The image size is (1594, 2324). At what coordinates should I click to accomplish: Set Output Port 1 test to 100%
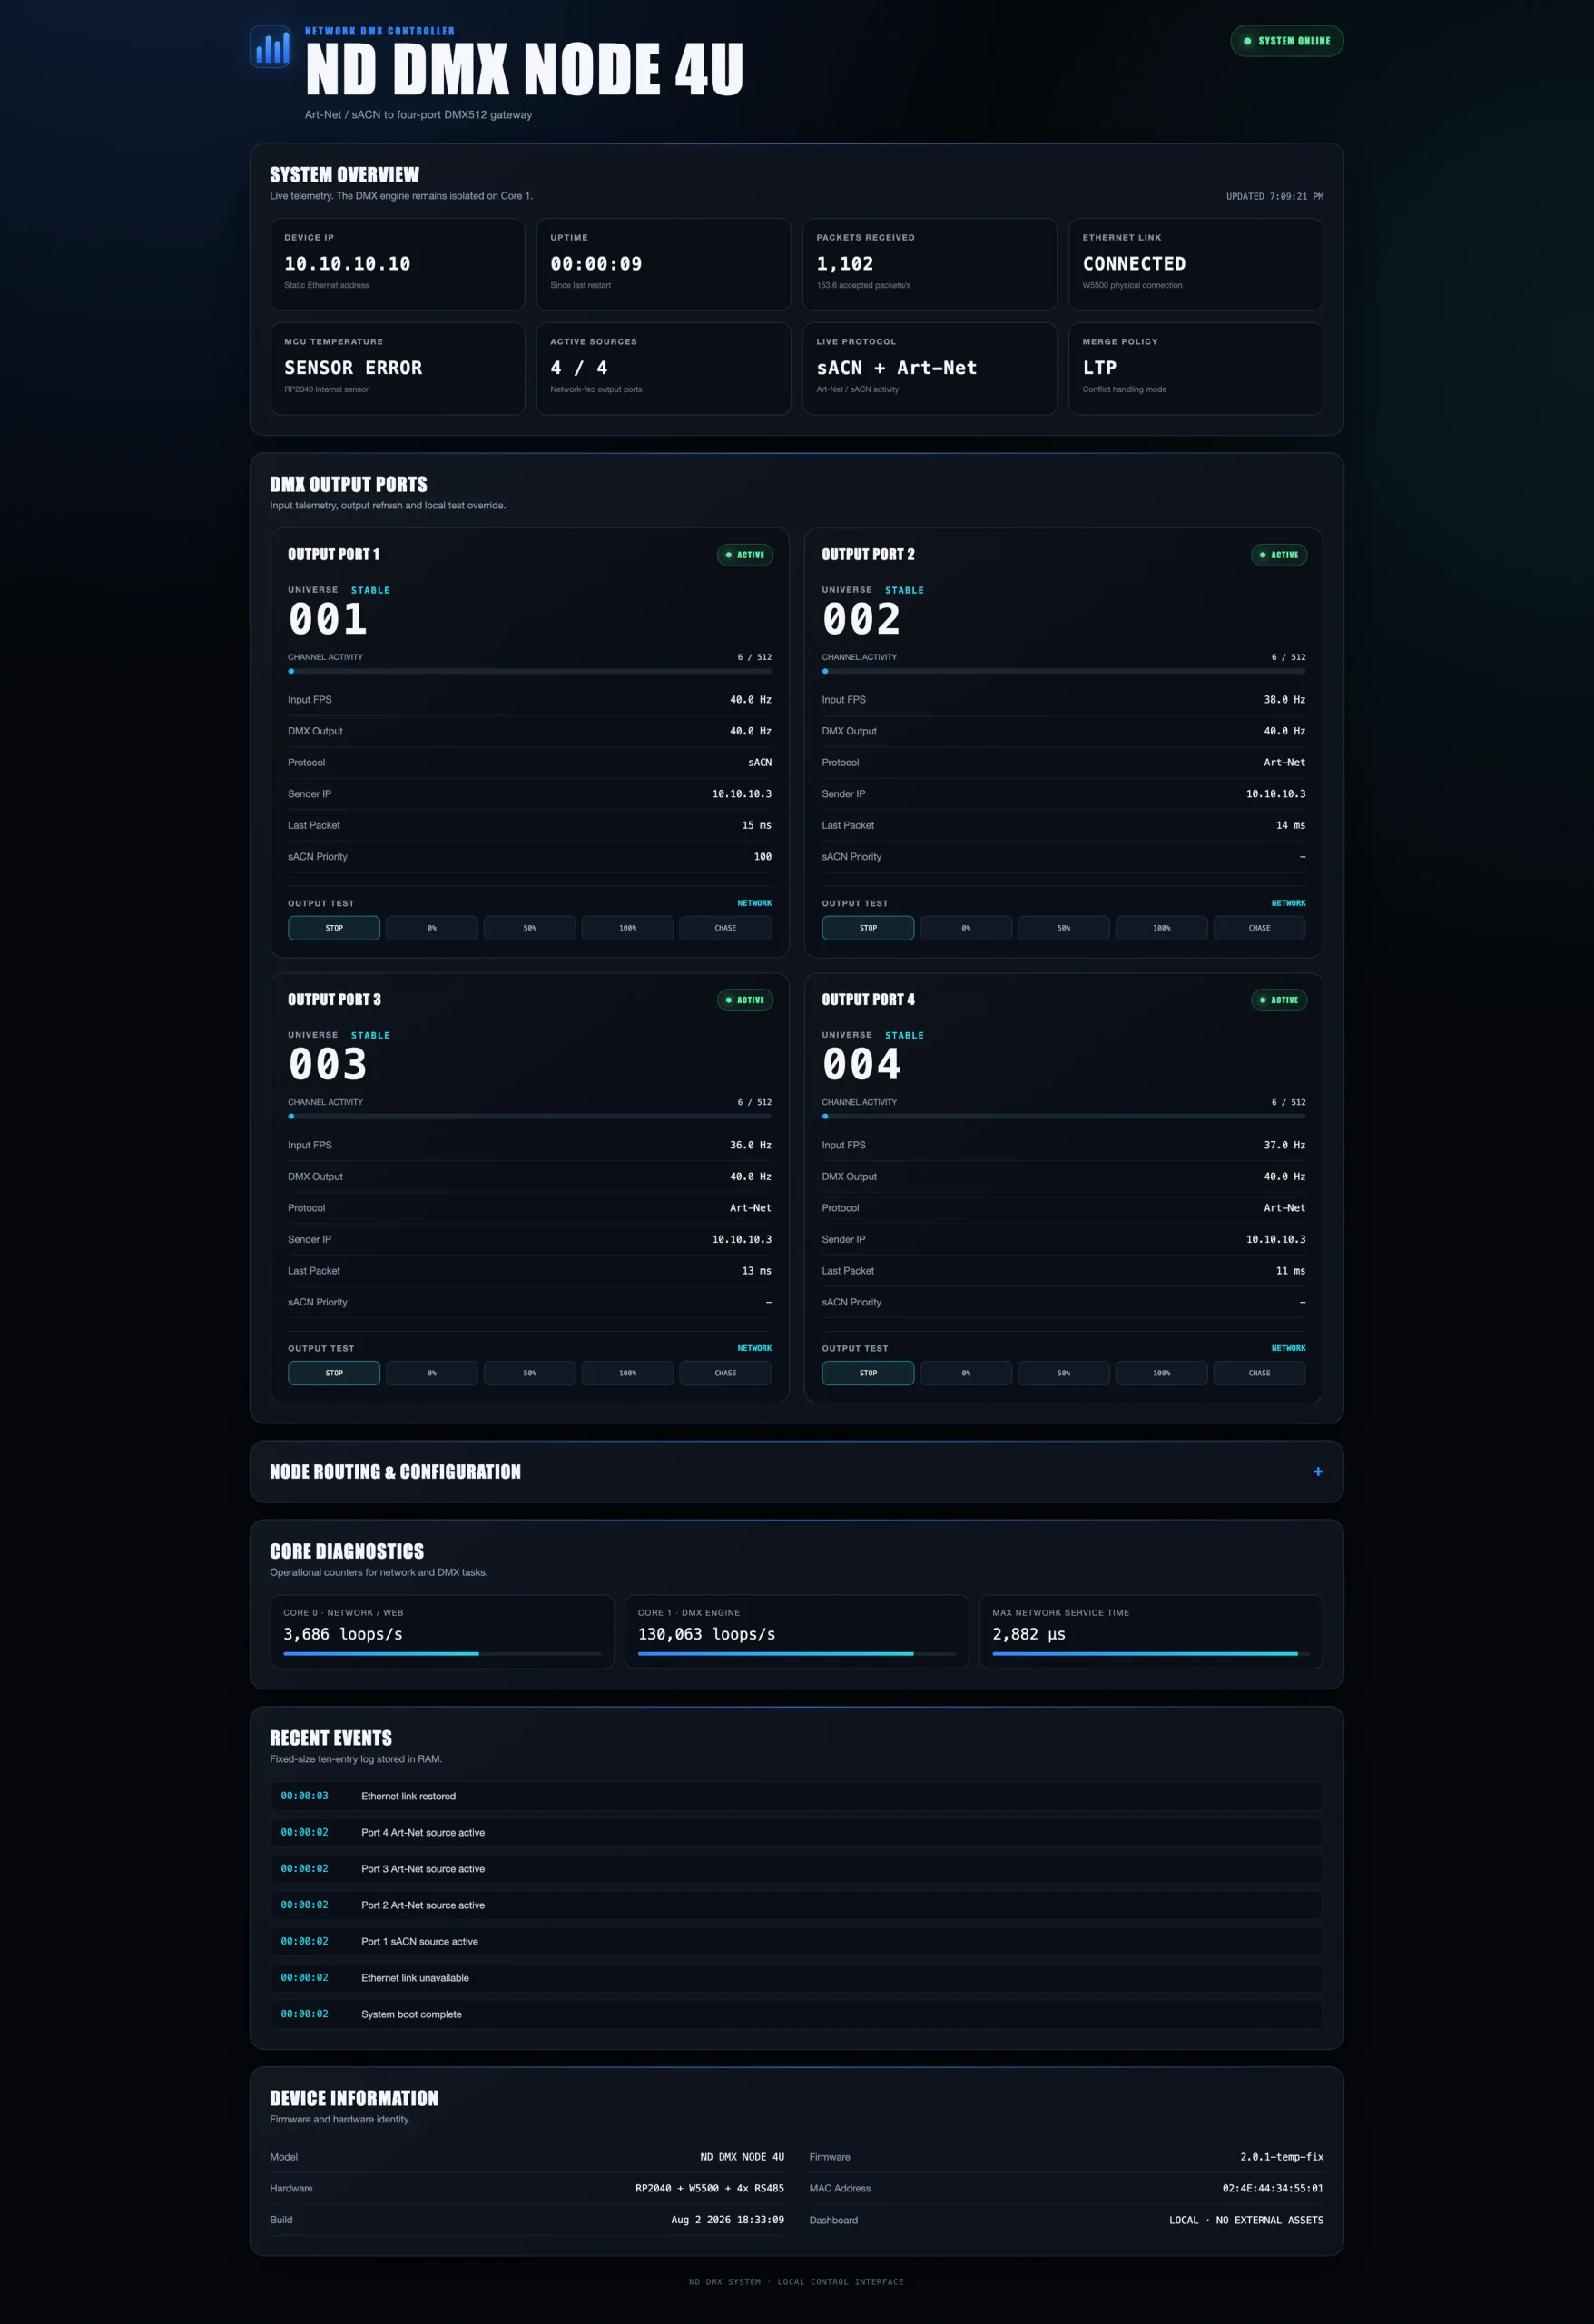click(627, 928)
